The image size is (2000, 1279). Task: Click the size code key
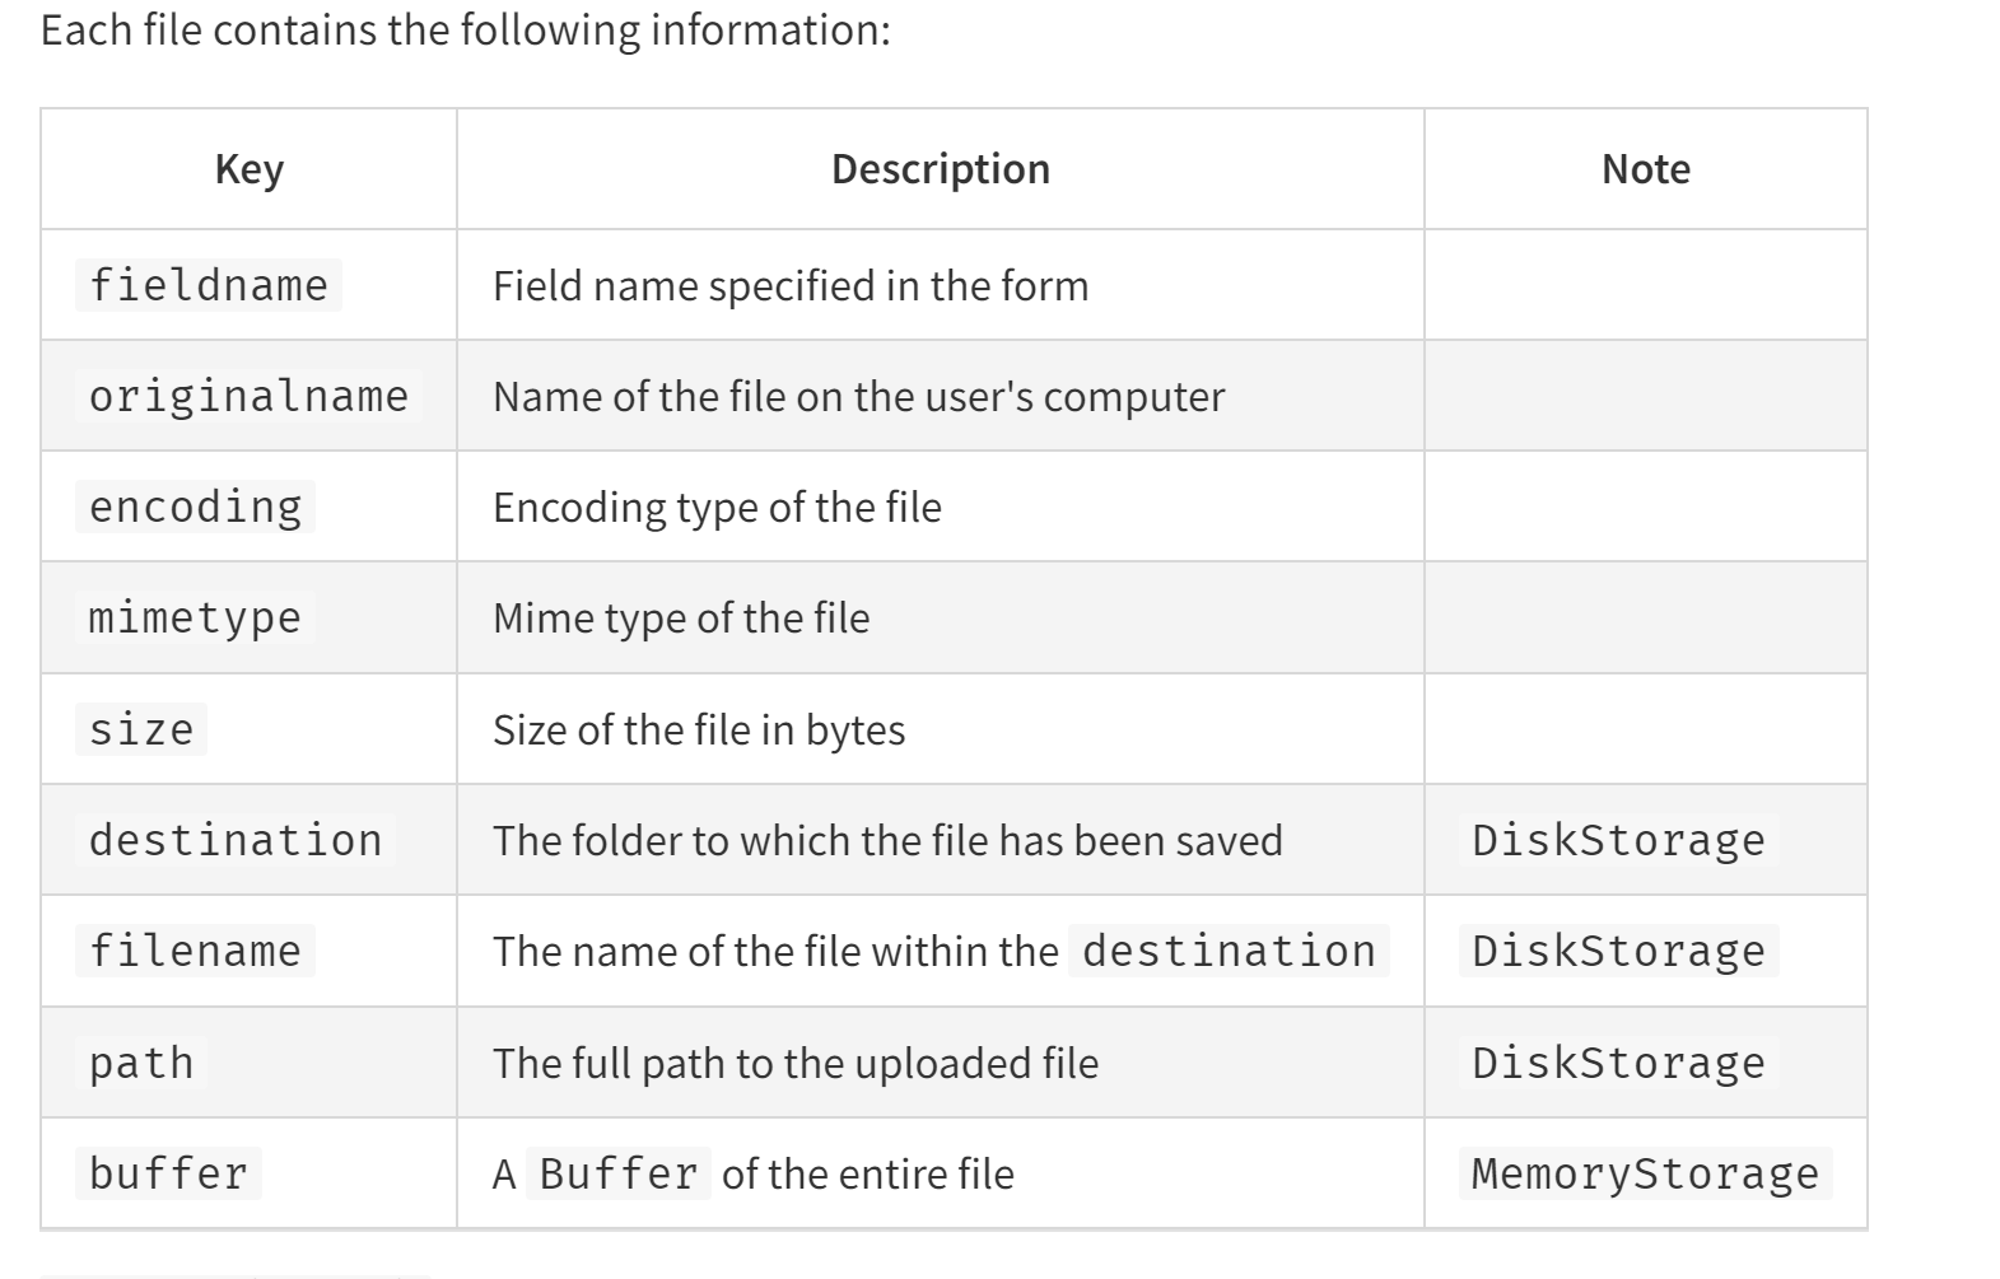(141, 729)
